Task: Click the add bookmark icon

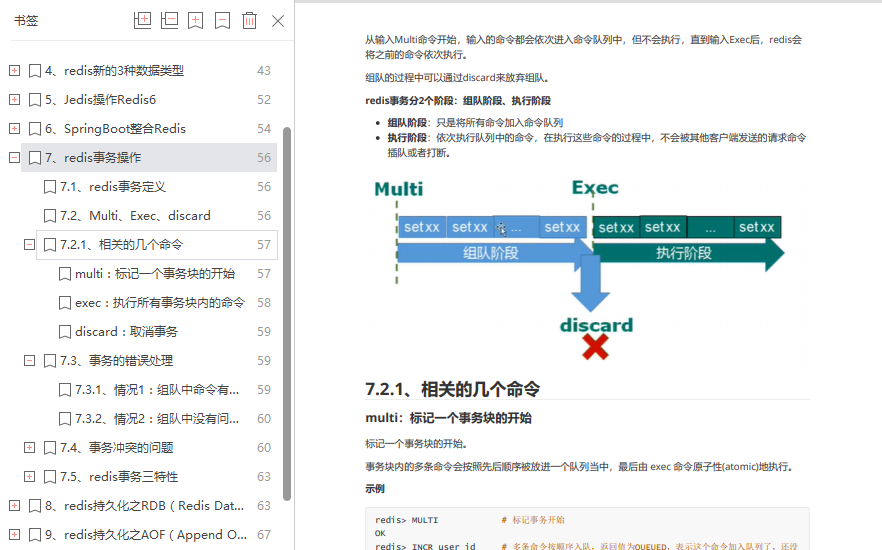Action: 195,21
